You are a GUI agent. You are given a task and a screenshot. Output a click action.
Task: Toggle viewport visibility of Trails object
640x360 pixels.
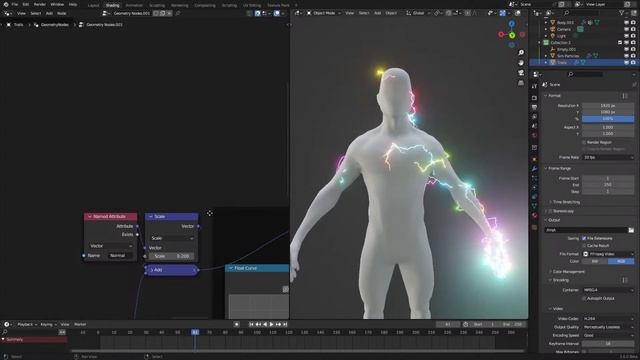pos(627,62)
